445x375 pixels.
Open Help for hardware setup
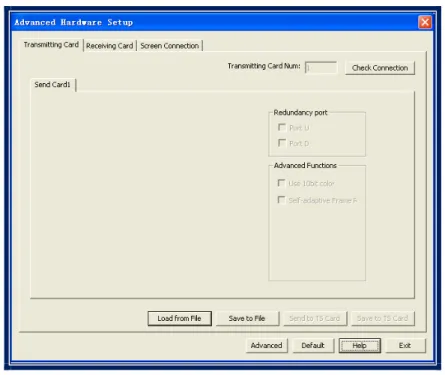[360, 345]
